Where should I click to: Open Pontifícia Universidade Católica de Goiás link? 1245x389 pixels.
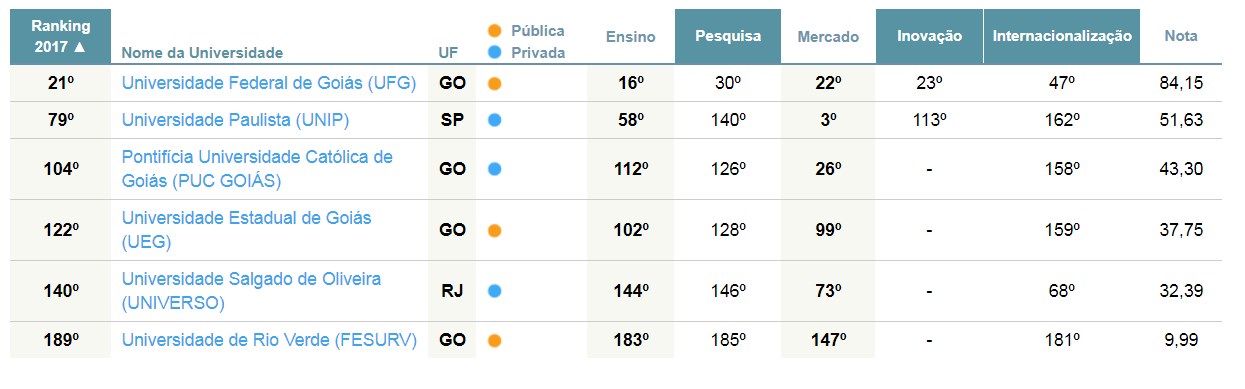(x=257, y=169)
